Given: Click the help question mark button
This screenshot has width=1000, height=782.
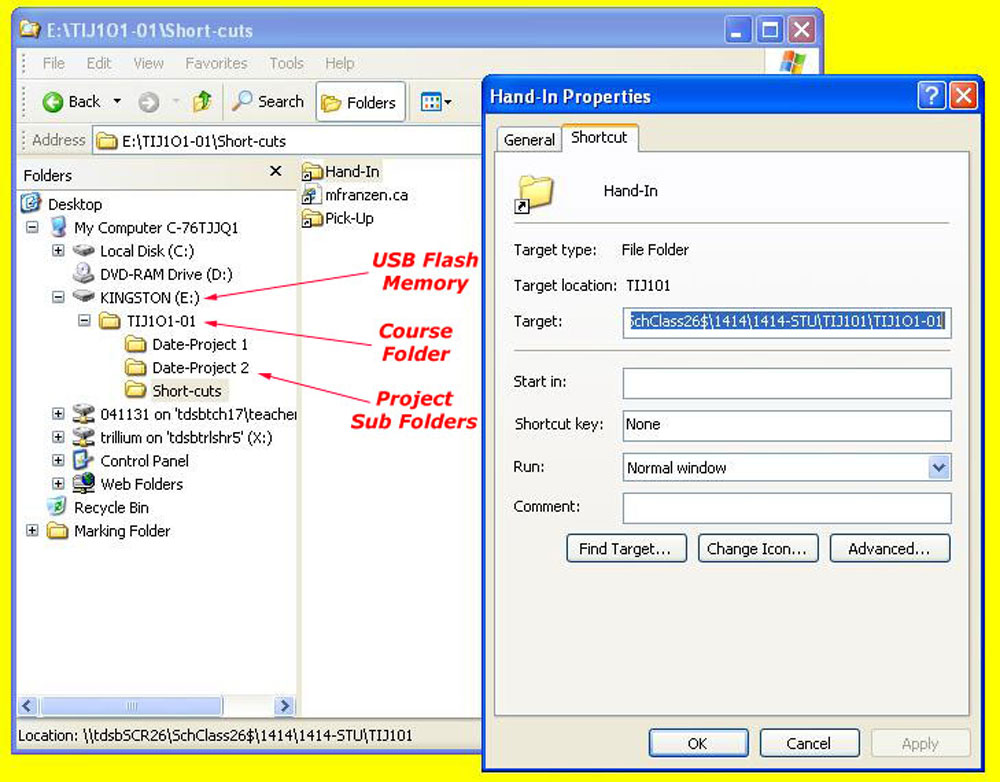Looking at the screenshot, I should point(931,96).
